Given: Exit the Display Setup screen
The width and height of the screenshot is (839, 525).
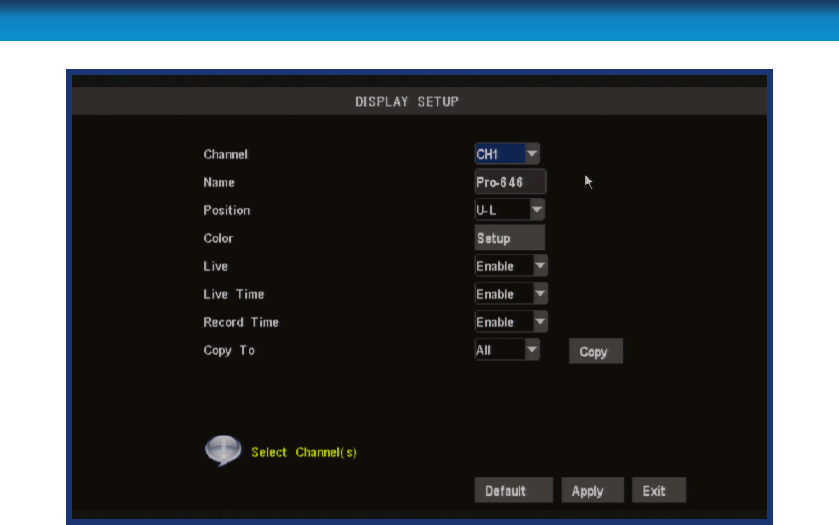Looking at the screenshot, I should tap(659, 490).
